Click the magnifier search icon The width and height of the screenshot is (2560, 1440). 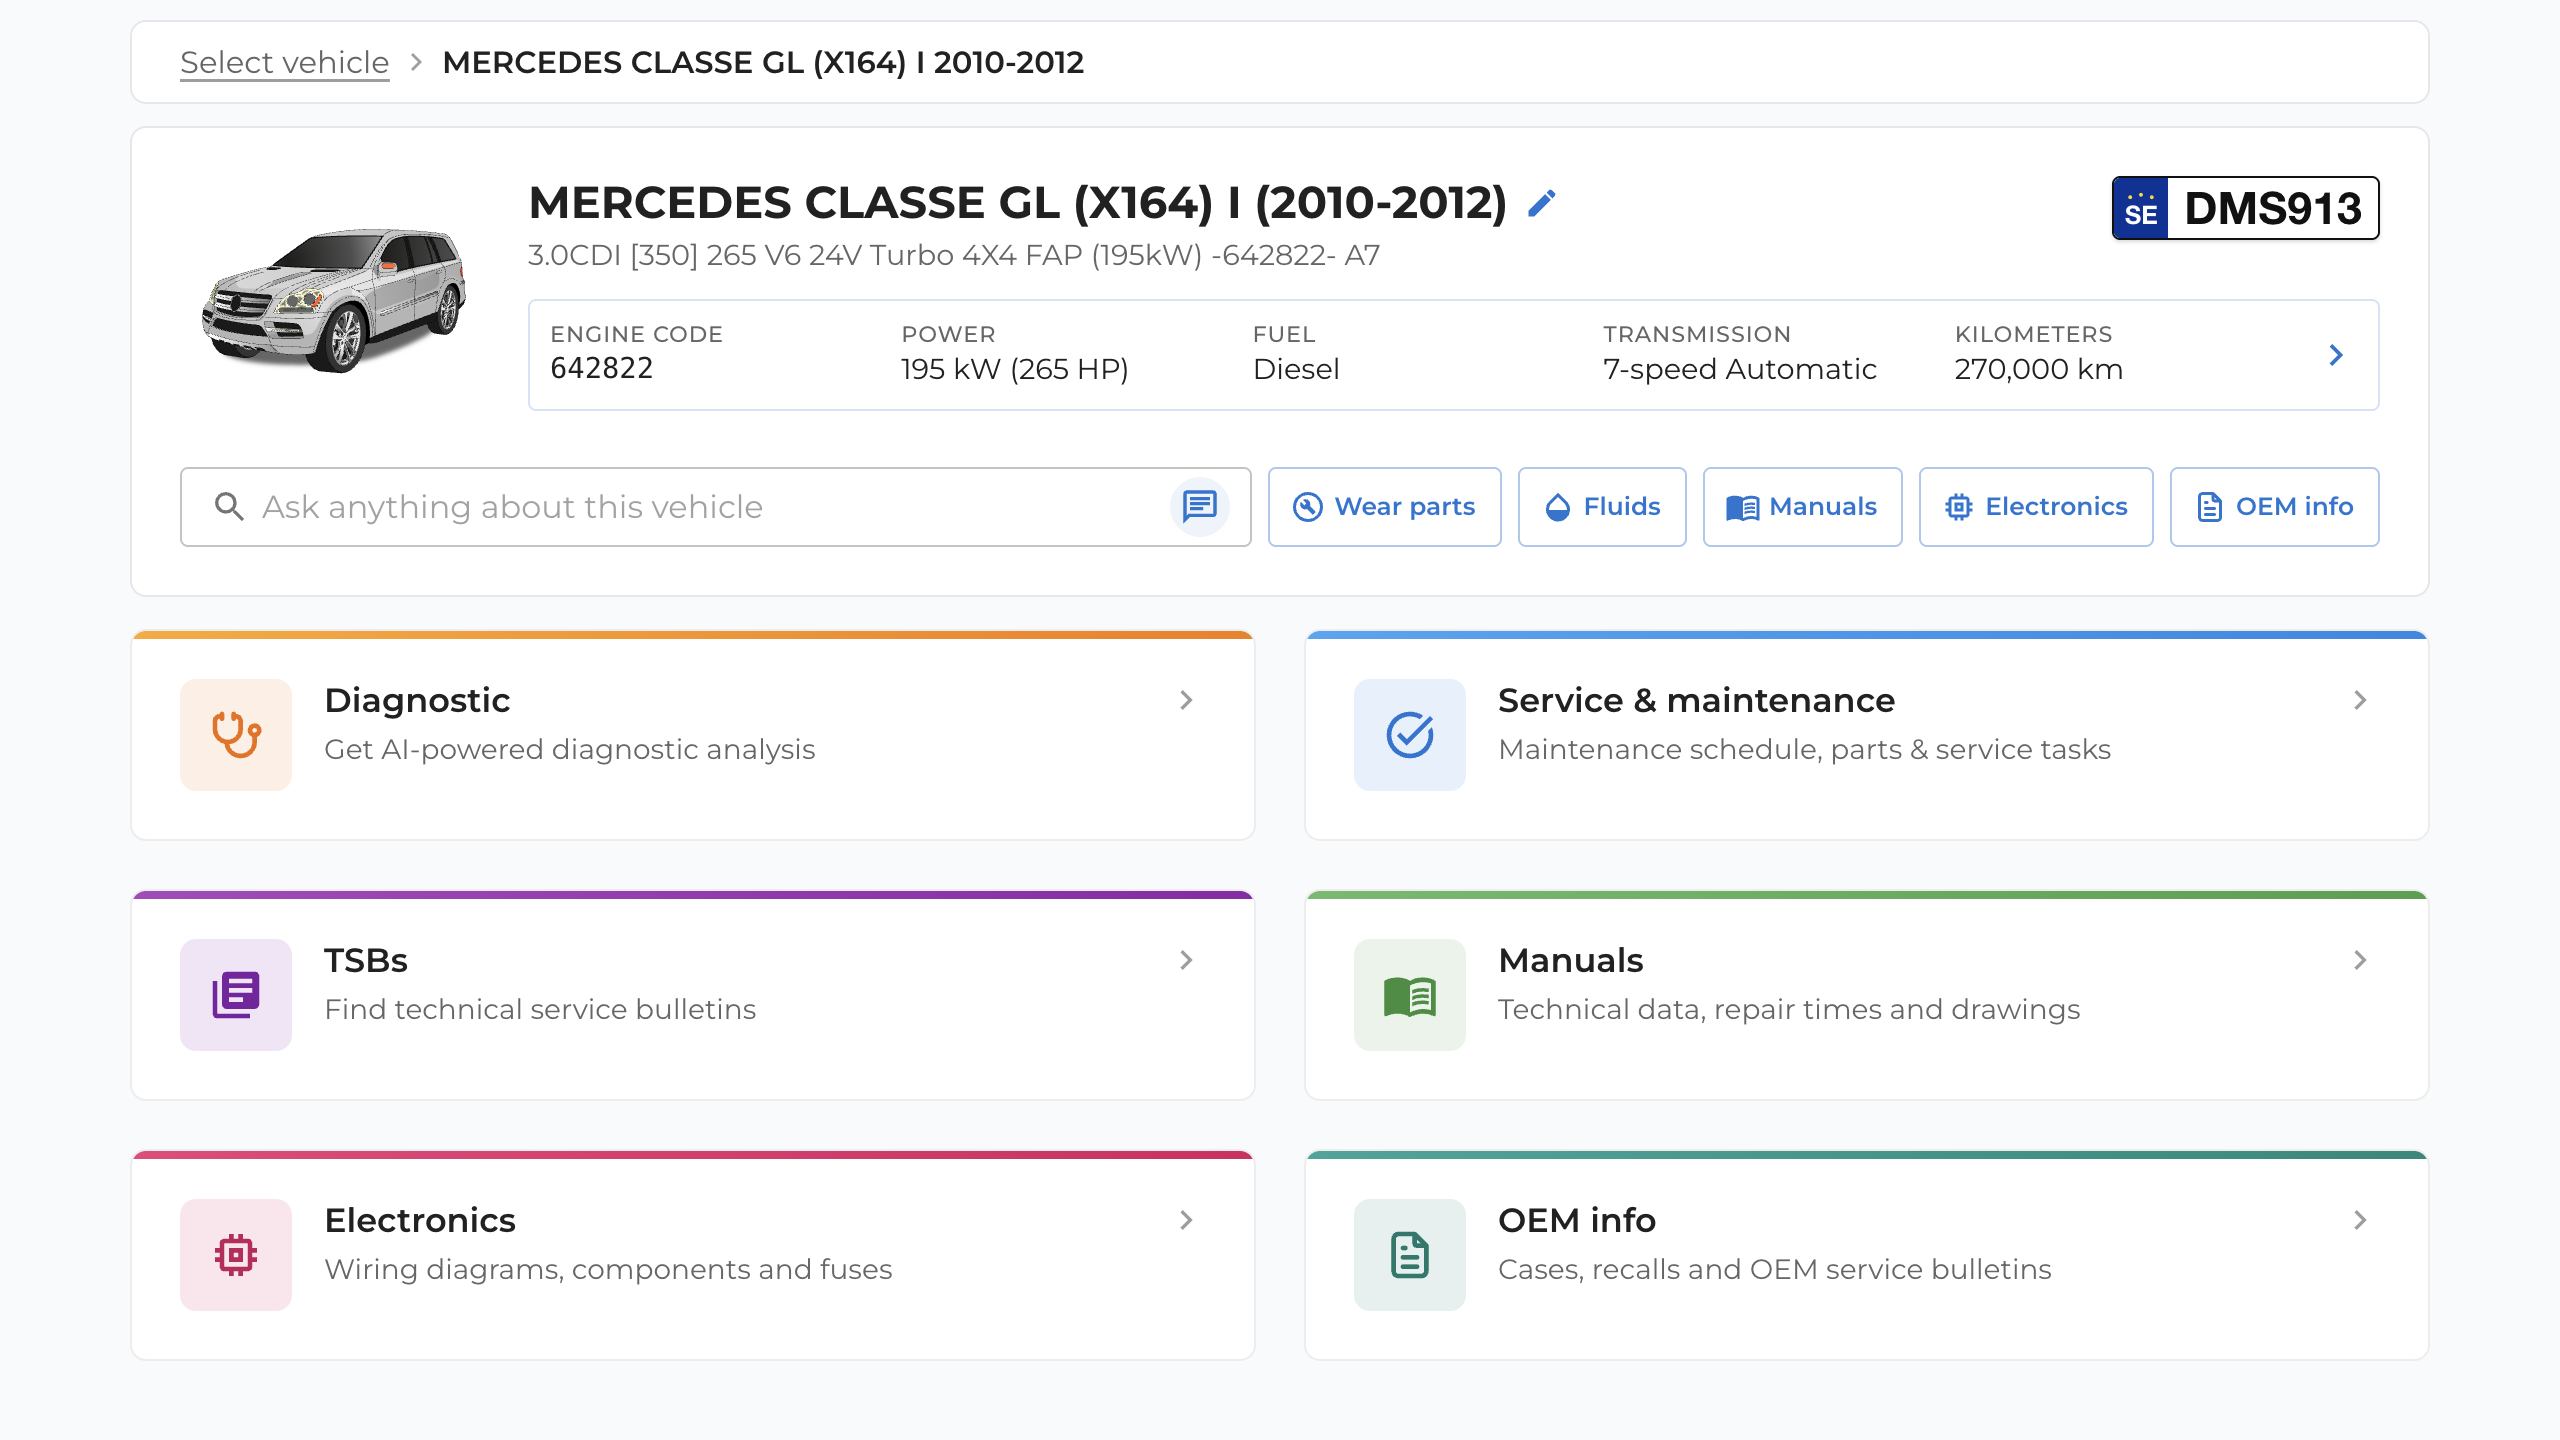pos(229,507)
